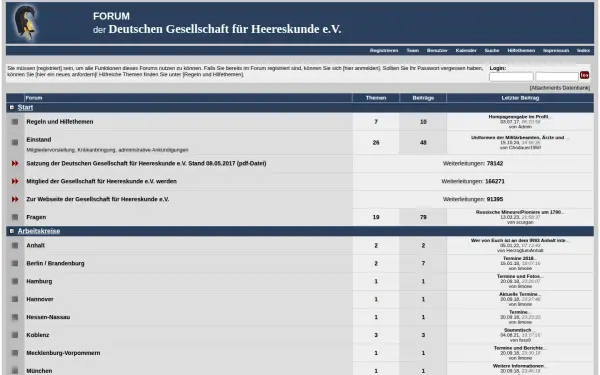The height and width of the screenshot is (375, 600).
Task: Click the status icon beside Hannover forum
Action: (x=15, y=299)
